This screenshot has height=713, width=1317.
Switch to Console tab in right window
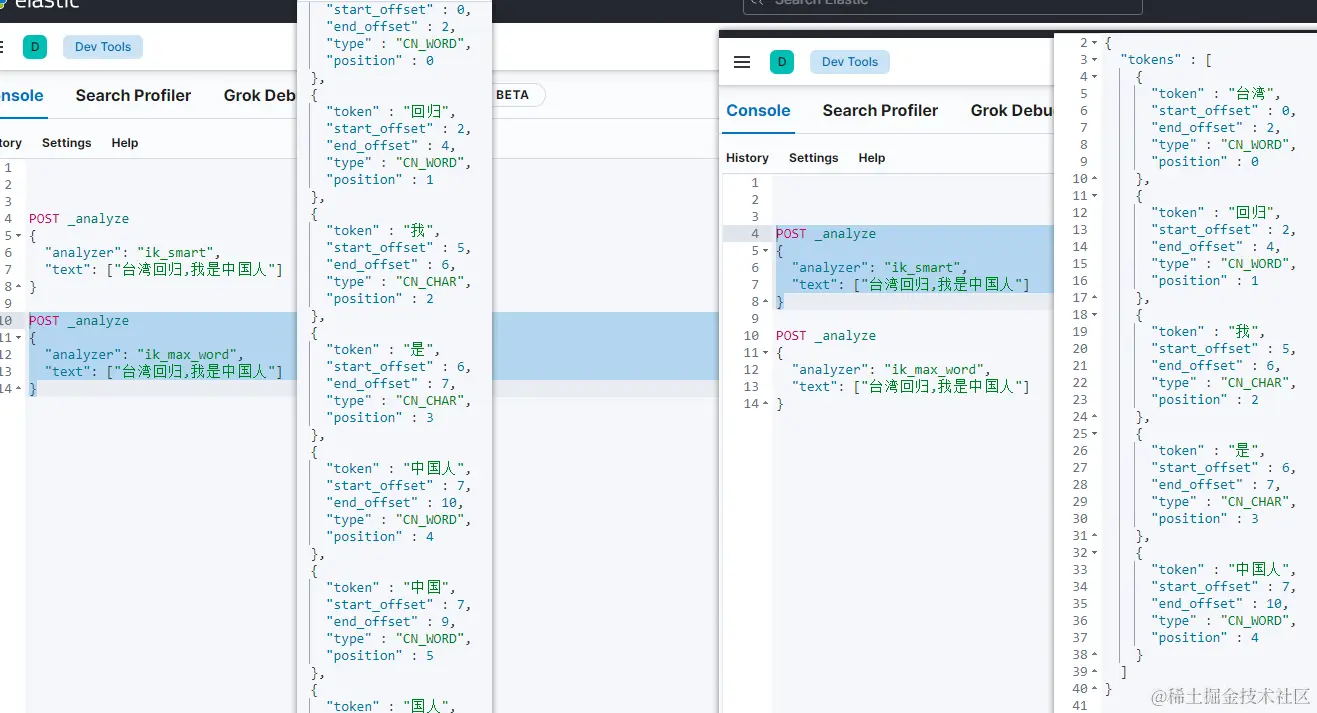click(x=758, y=111)
